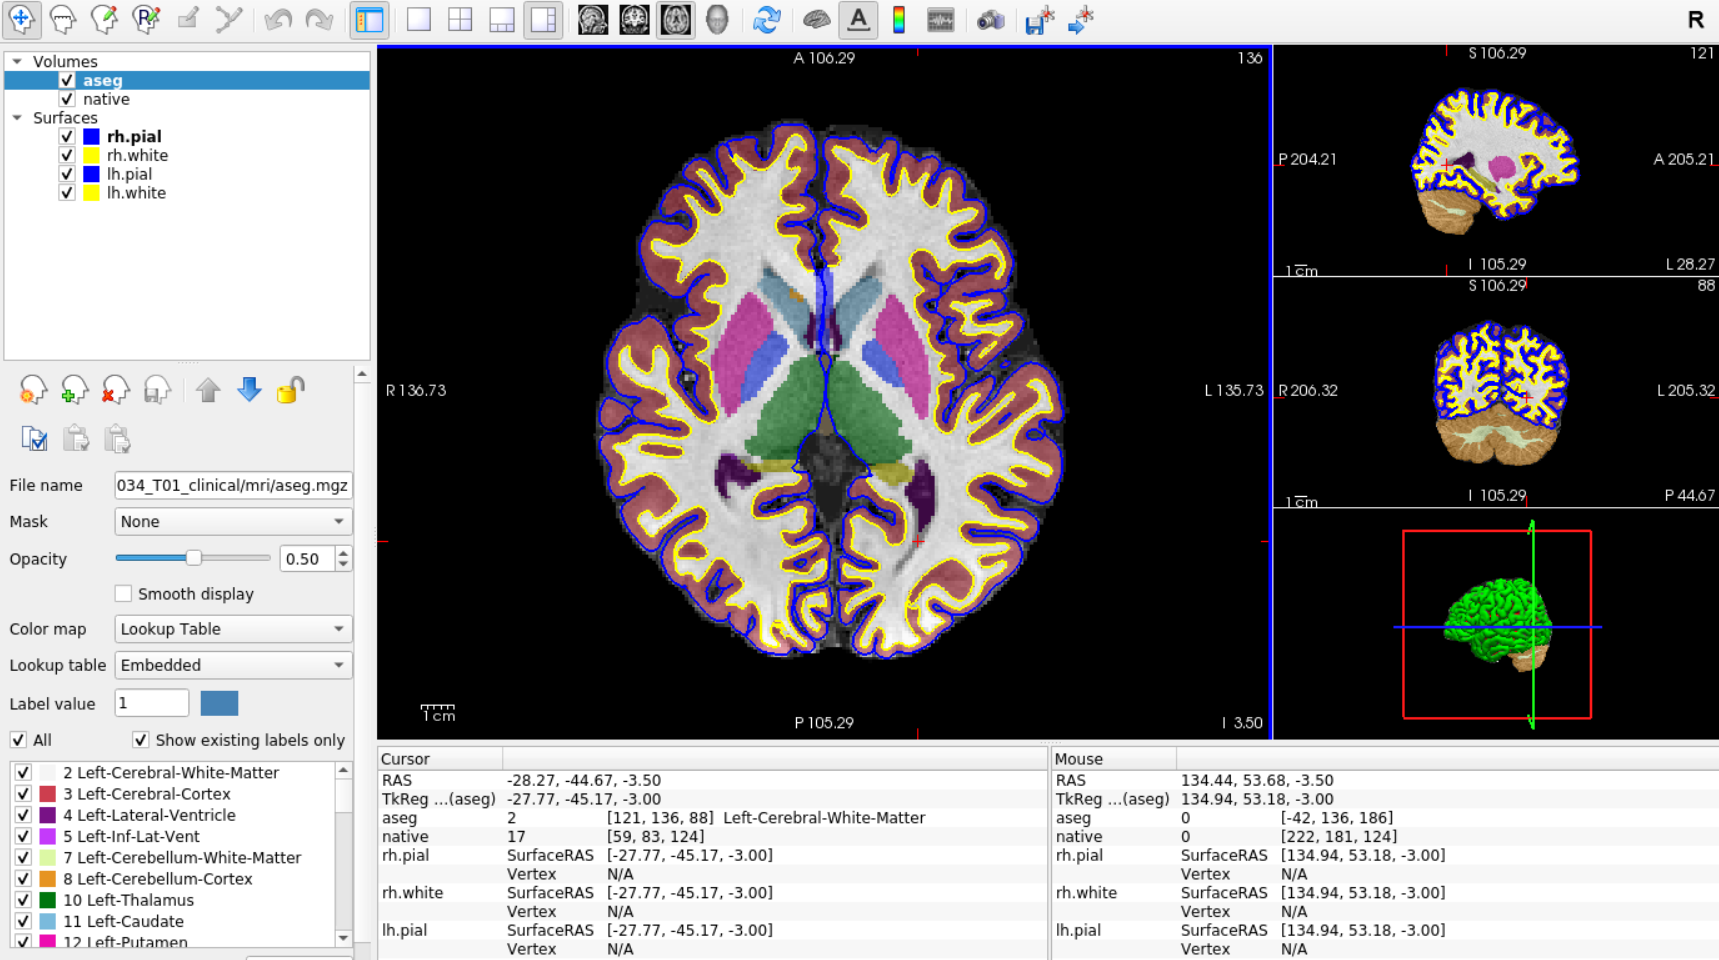
Task: Select the native volume layer
Action: coord(106,99)
